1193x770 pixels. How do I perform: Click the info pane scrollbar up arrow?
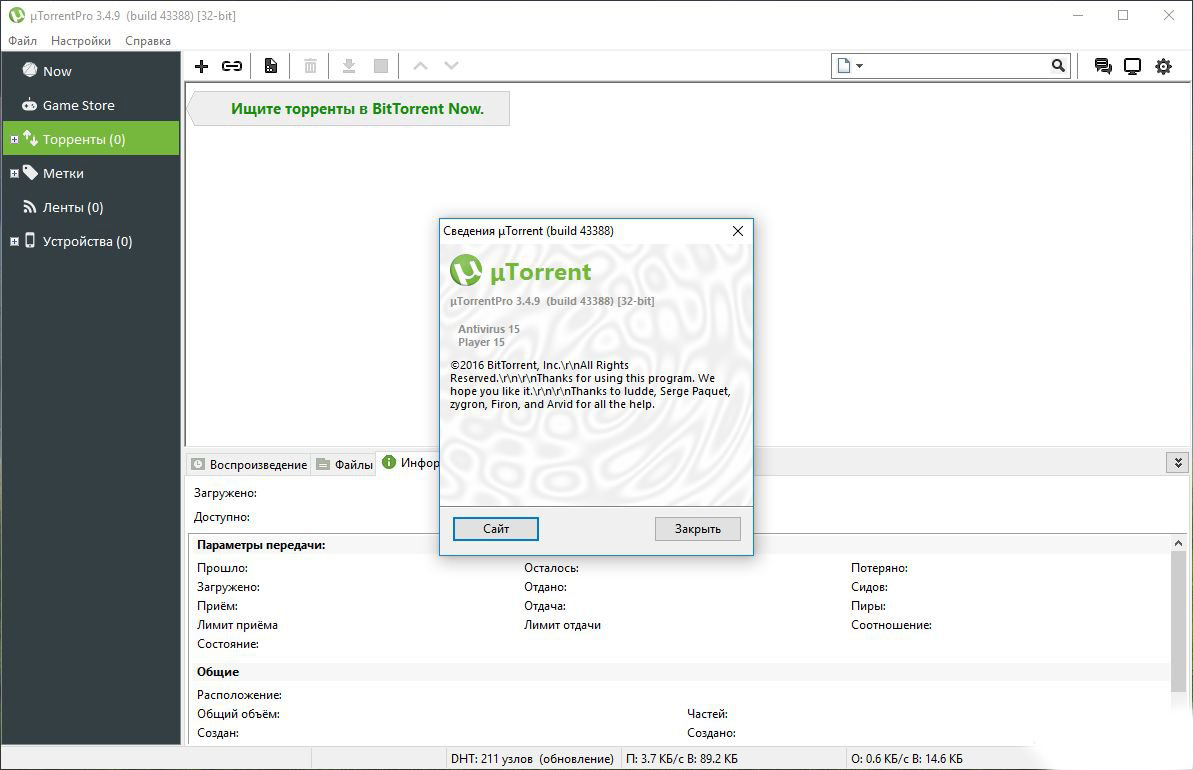click(x=1178, y=543)
